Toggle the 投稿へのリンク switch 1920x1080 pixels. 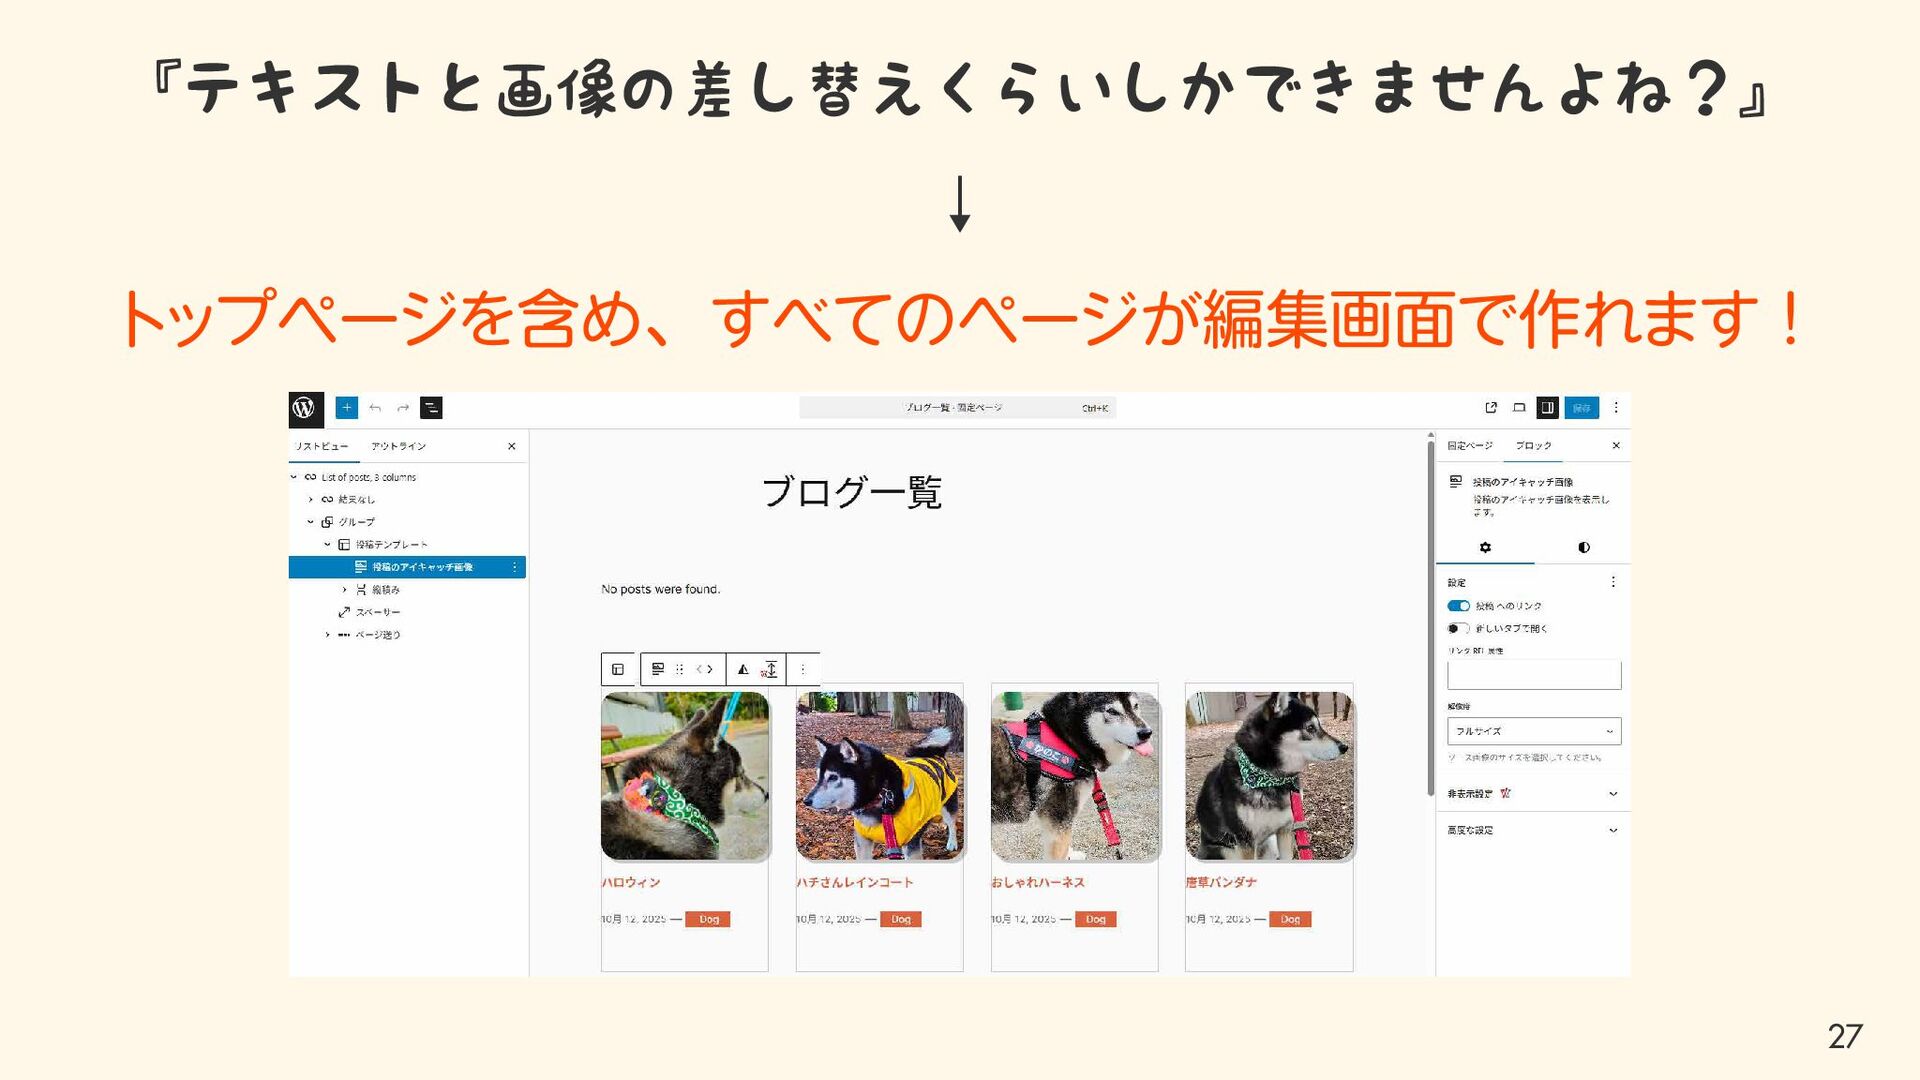1458,606
